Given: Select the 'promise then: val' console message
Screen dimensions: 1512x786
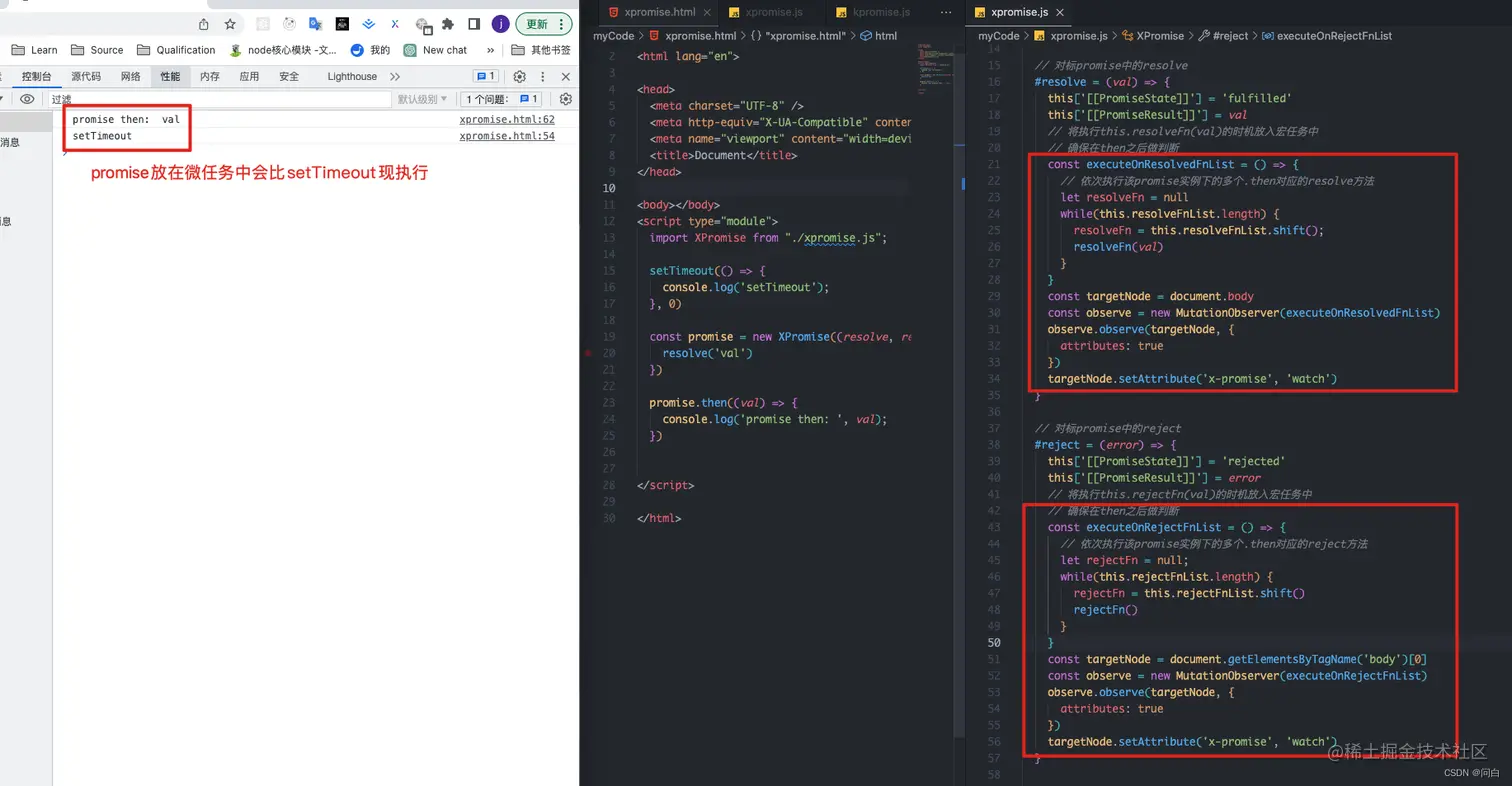Looking at the screenshot, I should click(126, 119).
